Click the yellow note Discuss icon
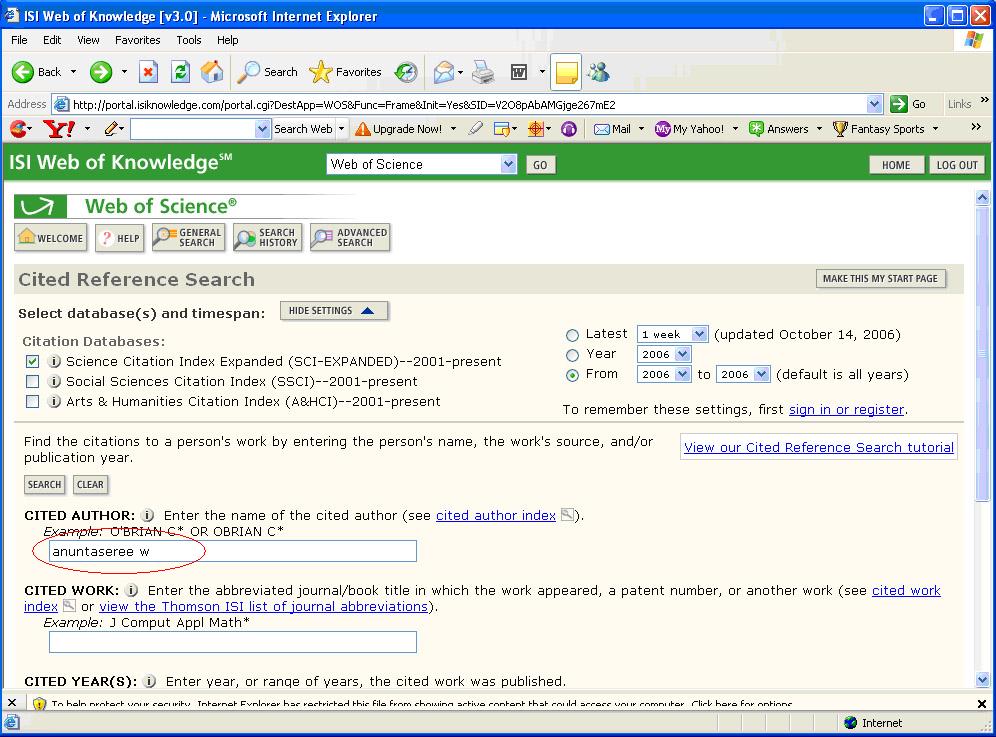Viewport: 996px width, 737px height. pyautogui.click(x=566, y=72)
